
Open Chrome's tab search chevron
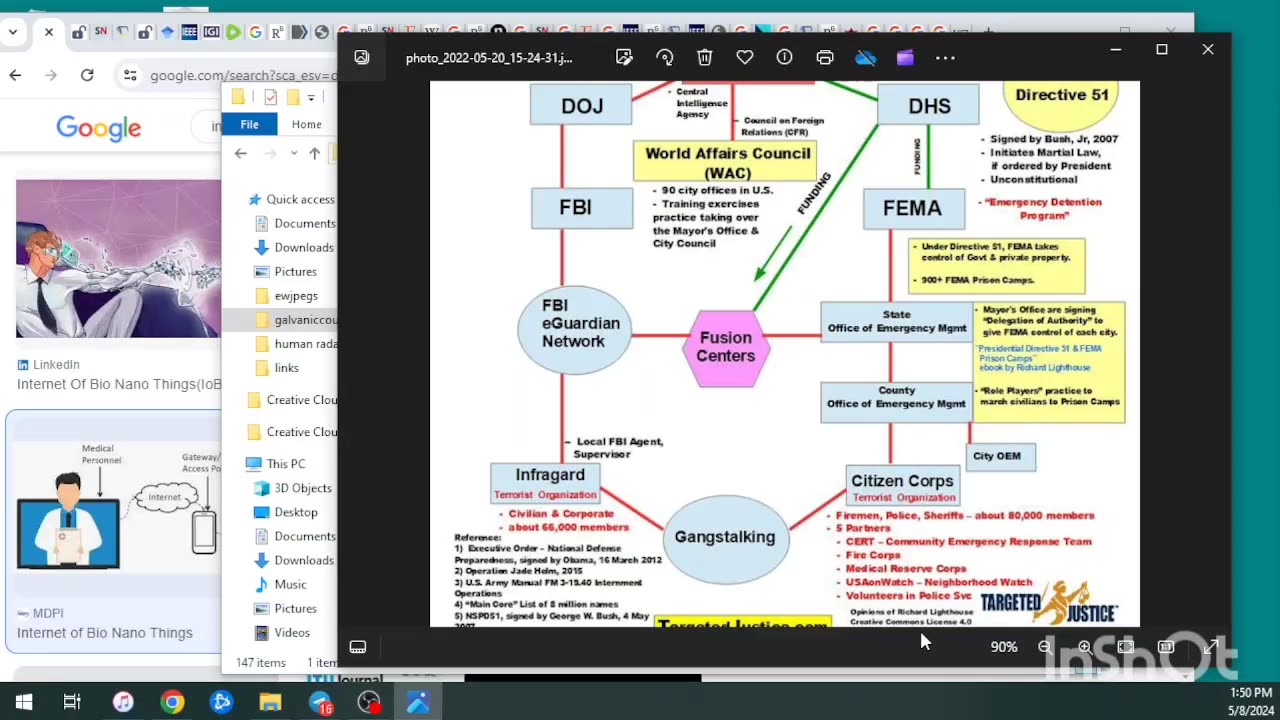coord(13,32)
